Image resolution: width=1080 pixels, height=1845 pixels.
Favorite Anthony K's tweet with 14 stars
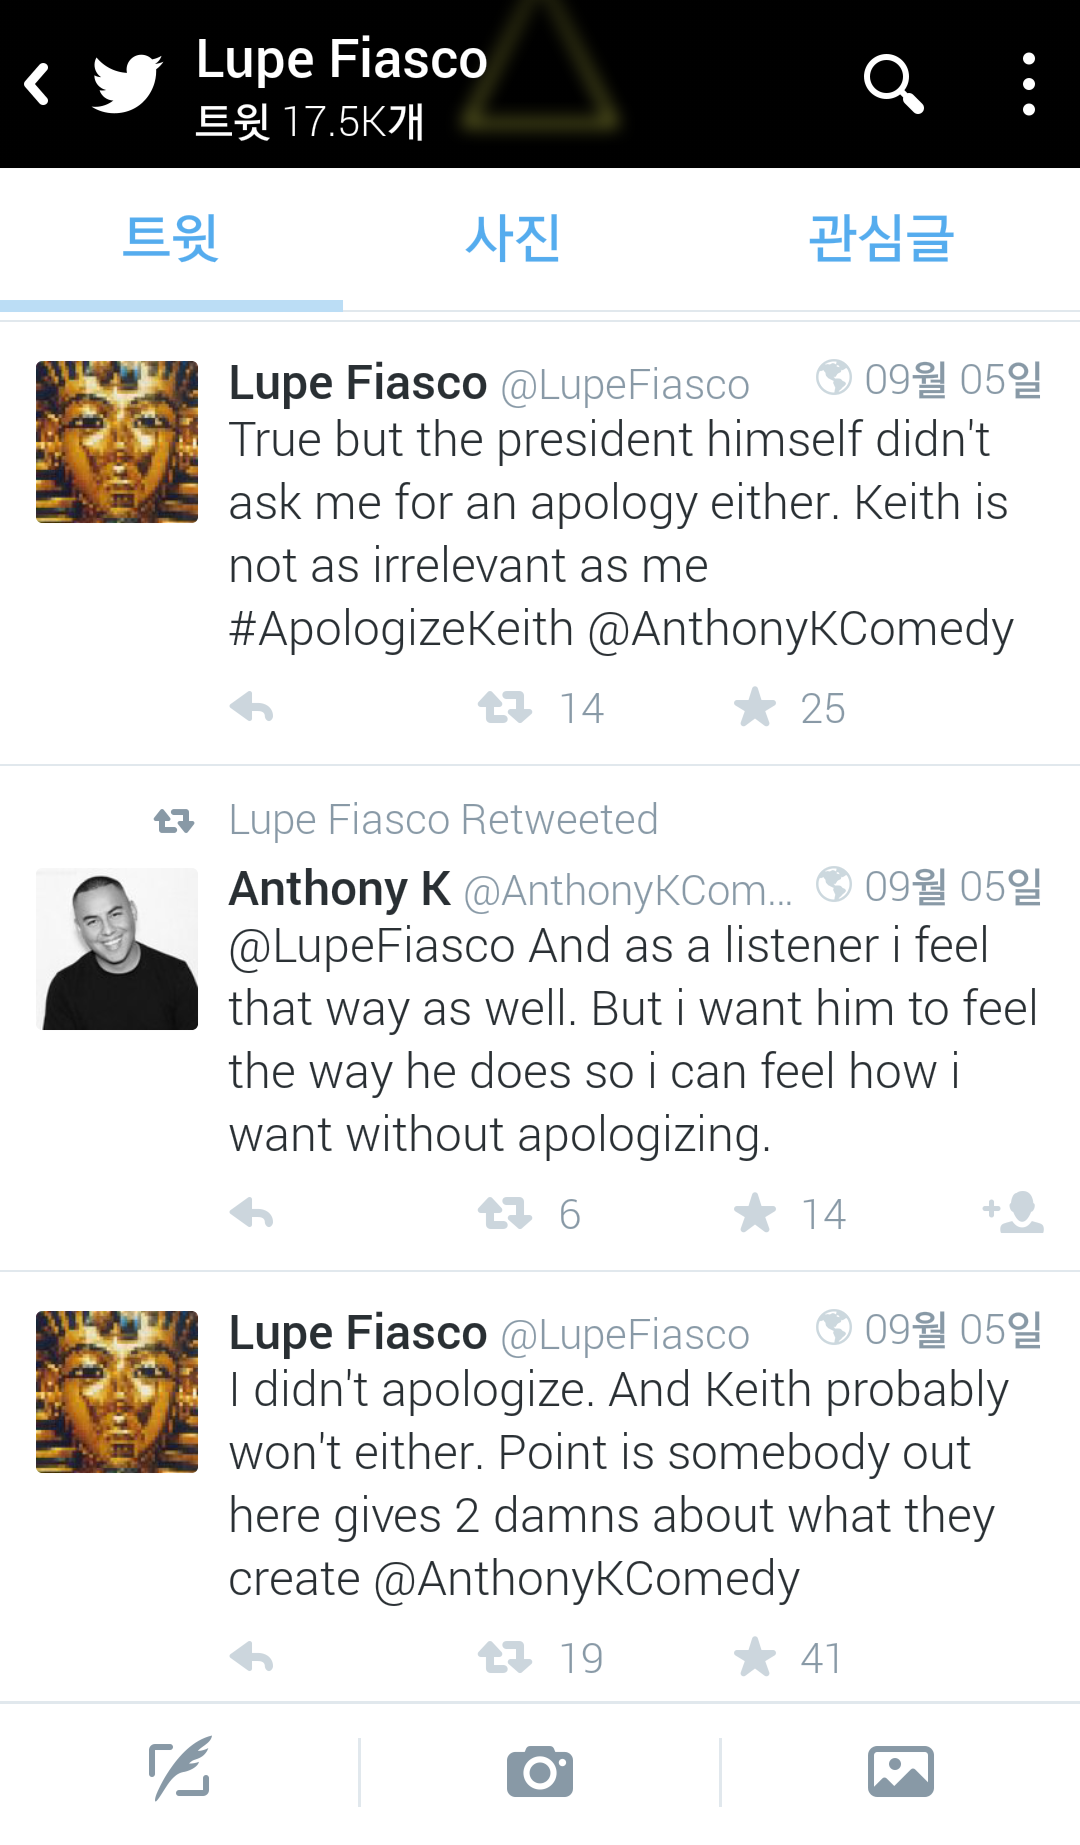click(755, 1214)
